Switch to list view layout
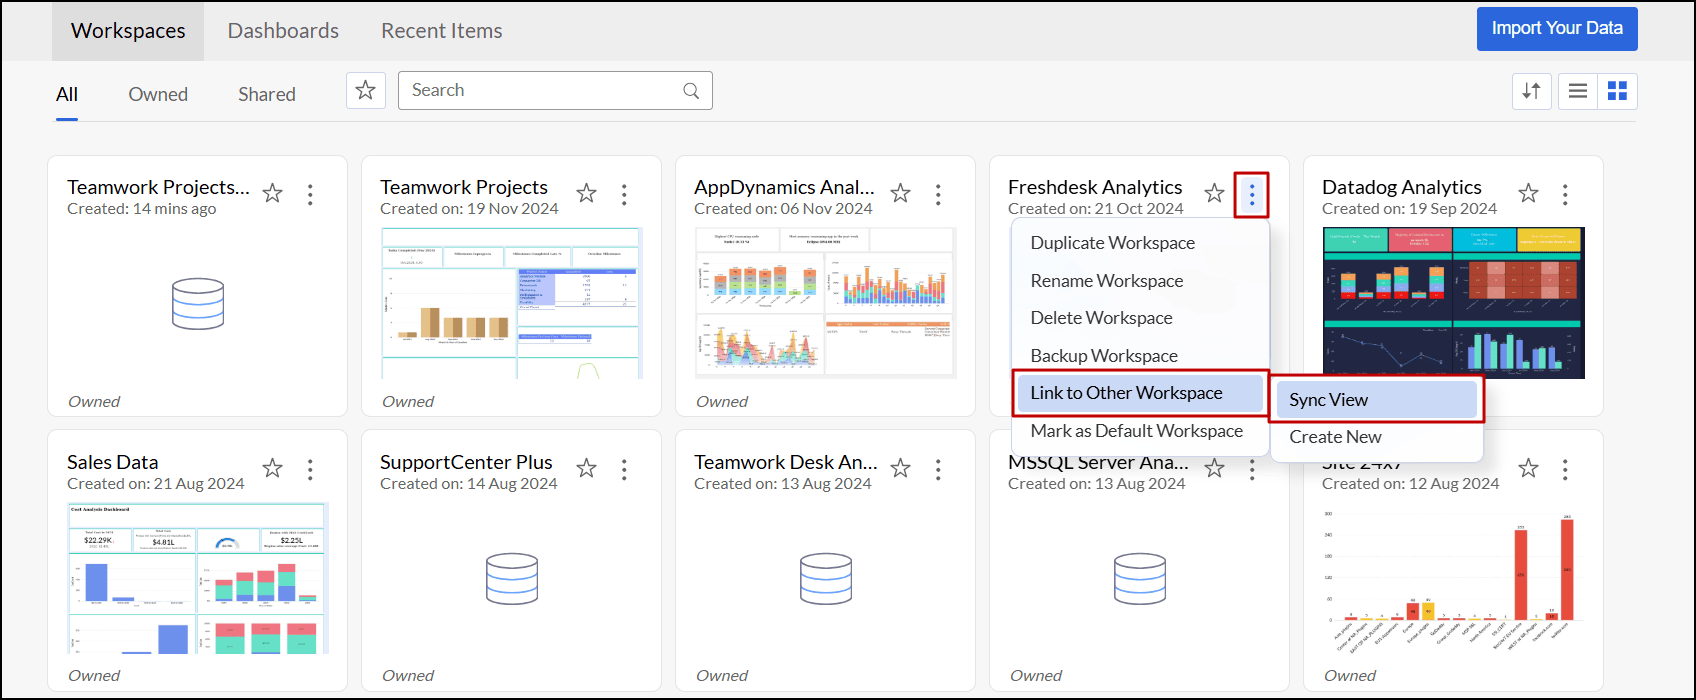Viewport: 1696px width, 700px height. pos(1577,91)
